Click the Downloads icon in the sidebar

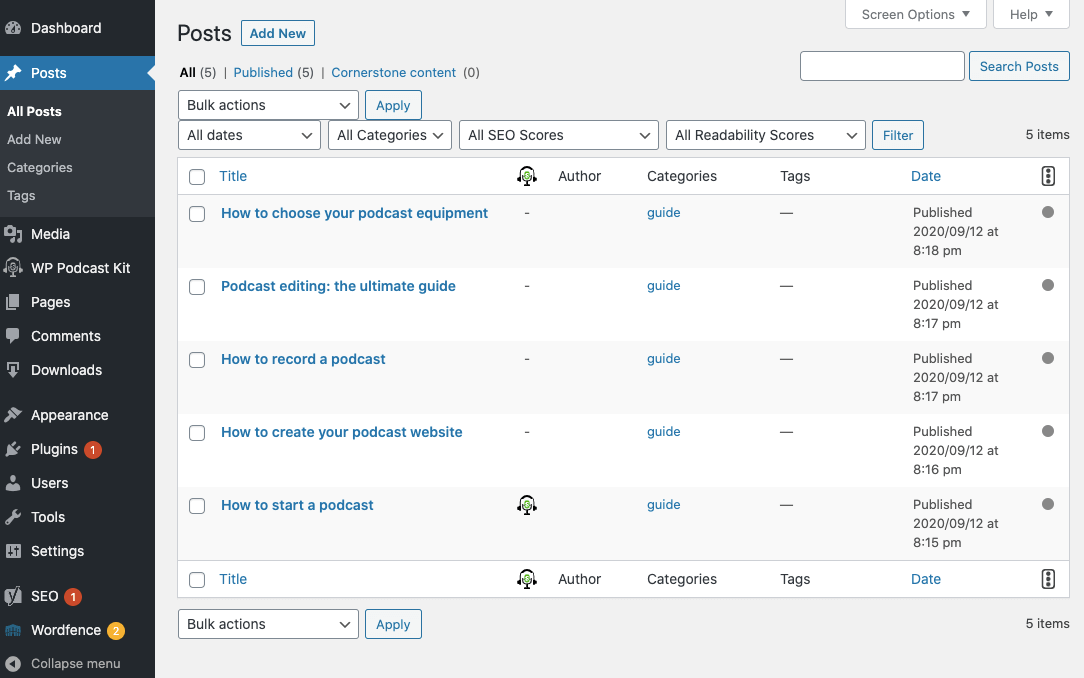(13, 370)
